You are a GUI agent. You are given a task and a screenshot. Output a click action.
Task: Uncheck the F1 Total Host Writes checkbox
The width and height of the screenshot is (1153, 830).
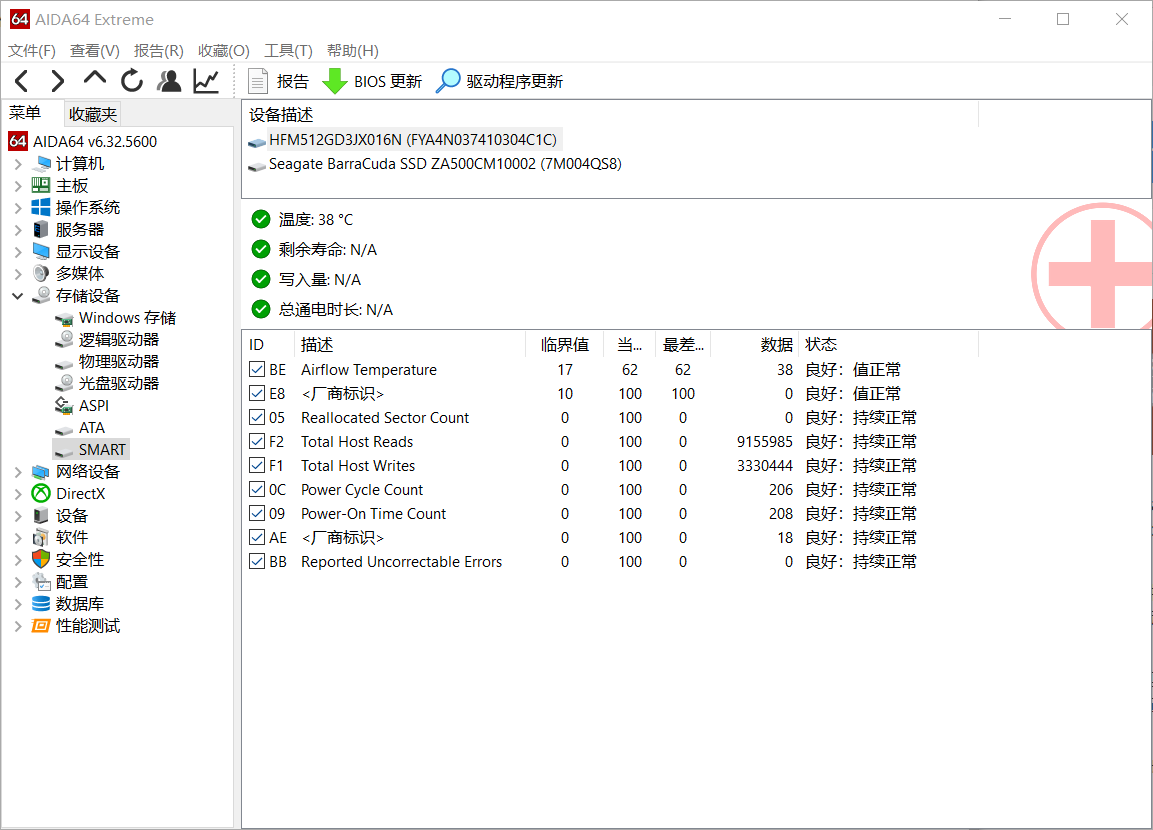coord(257,465)
